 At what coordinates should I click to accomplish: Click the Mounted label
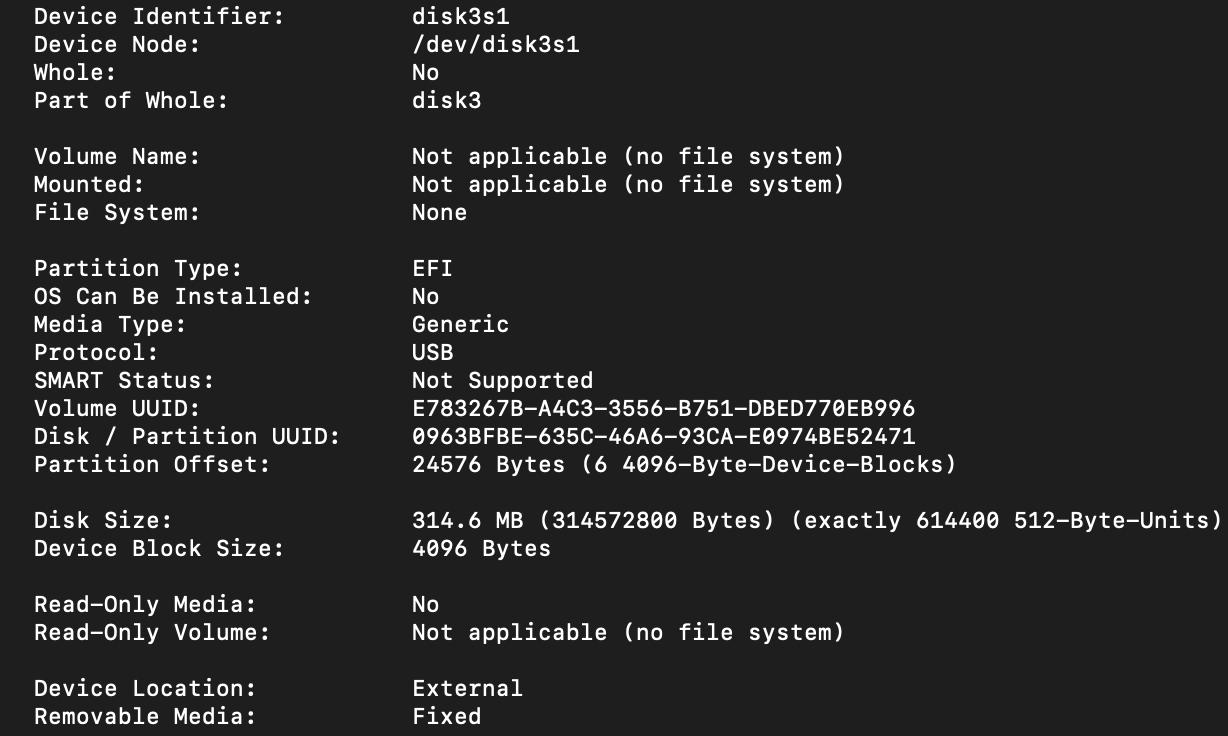click(89, 184)
